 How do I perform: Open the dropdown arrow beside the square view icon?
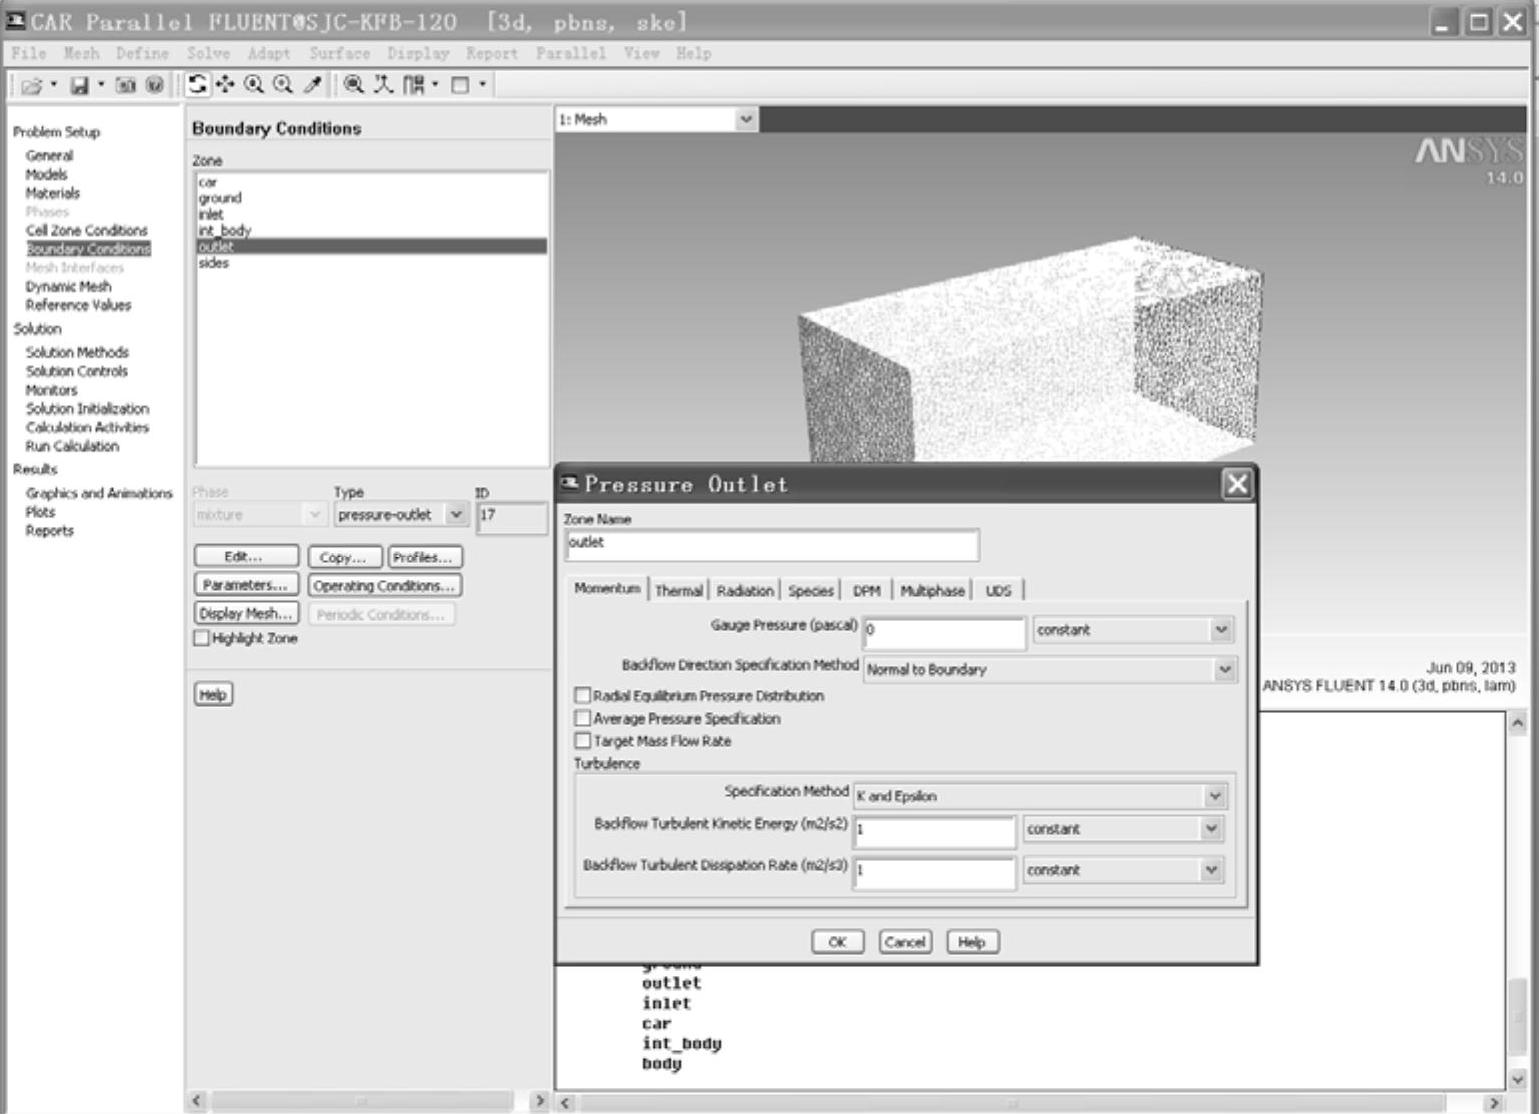[483, 85]
